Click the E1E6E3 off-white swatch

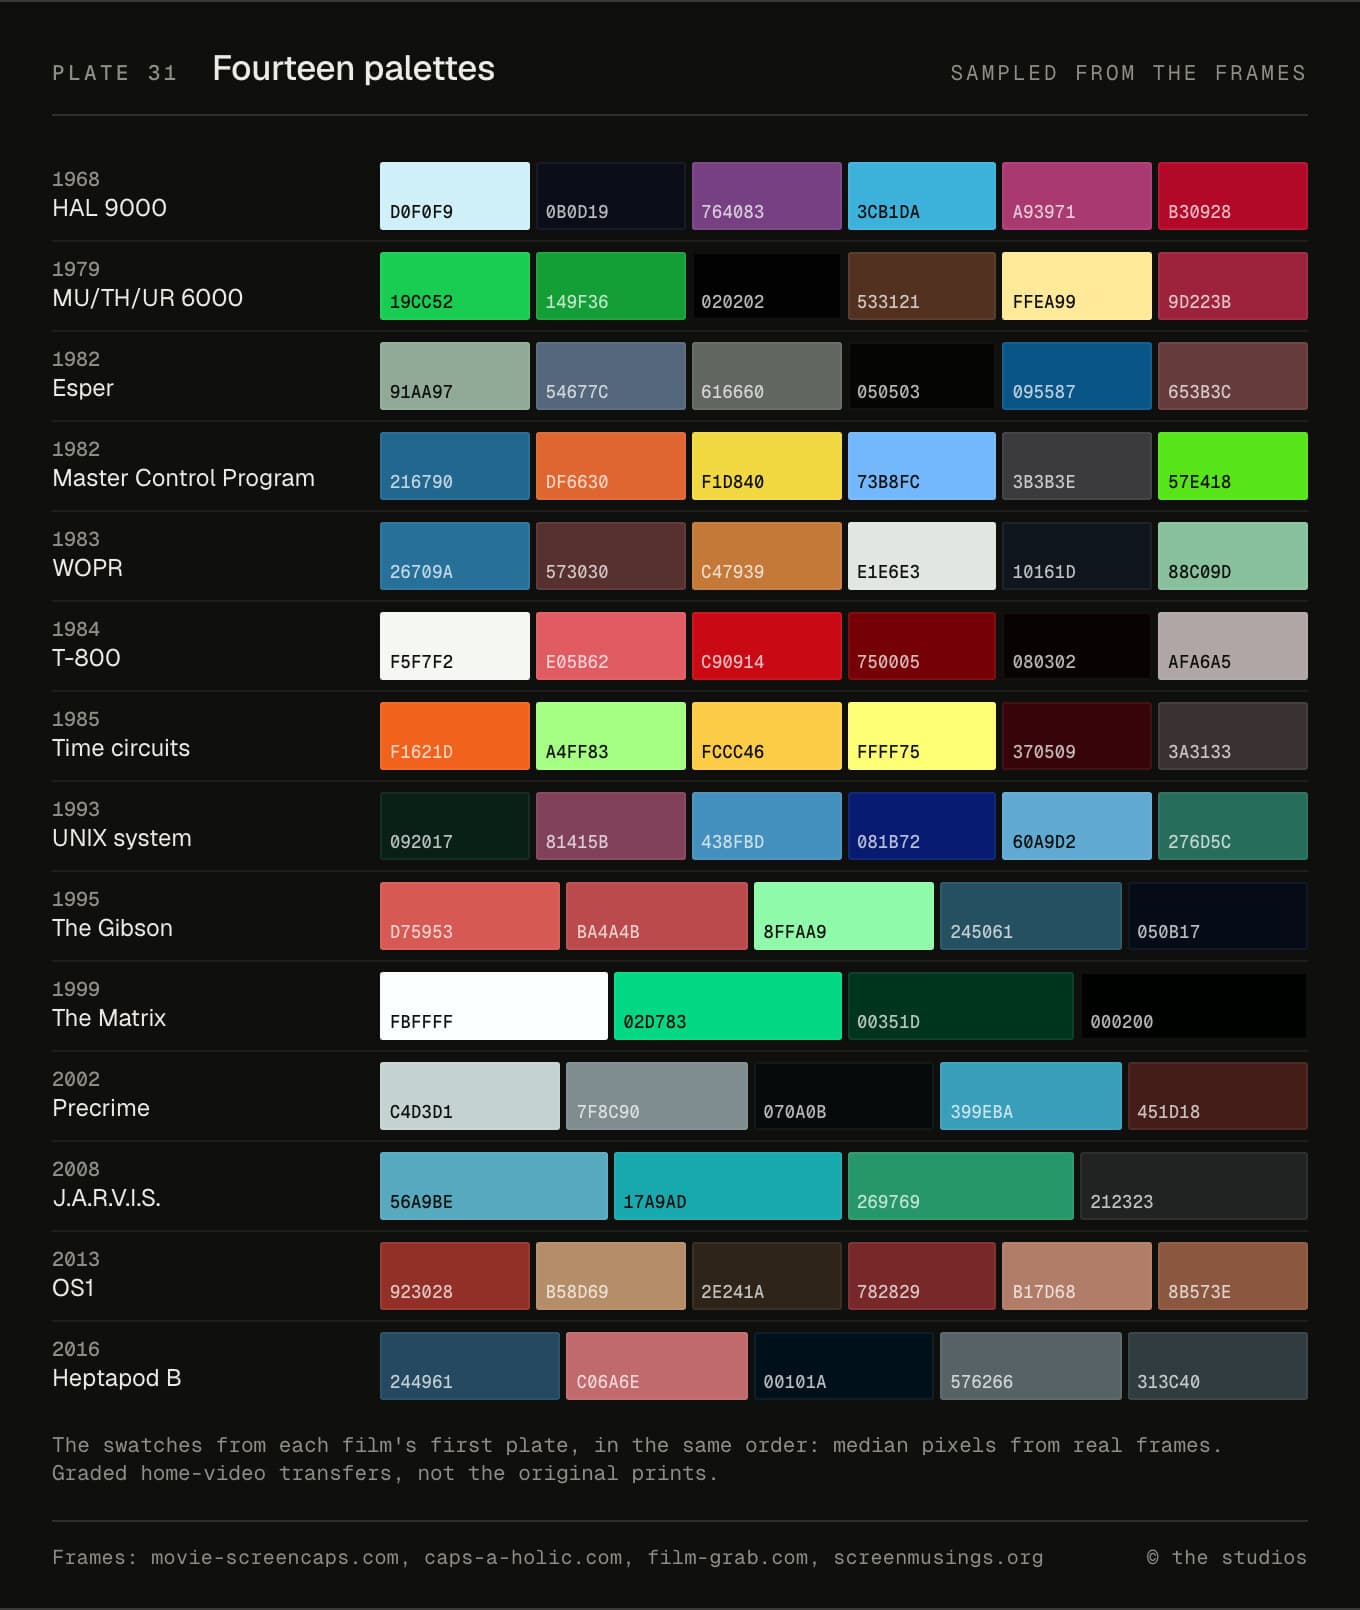click(x=922, y=556)
